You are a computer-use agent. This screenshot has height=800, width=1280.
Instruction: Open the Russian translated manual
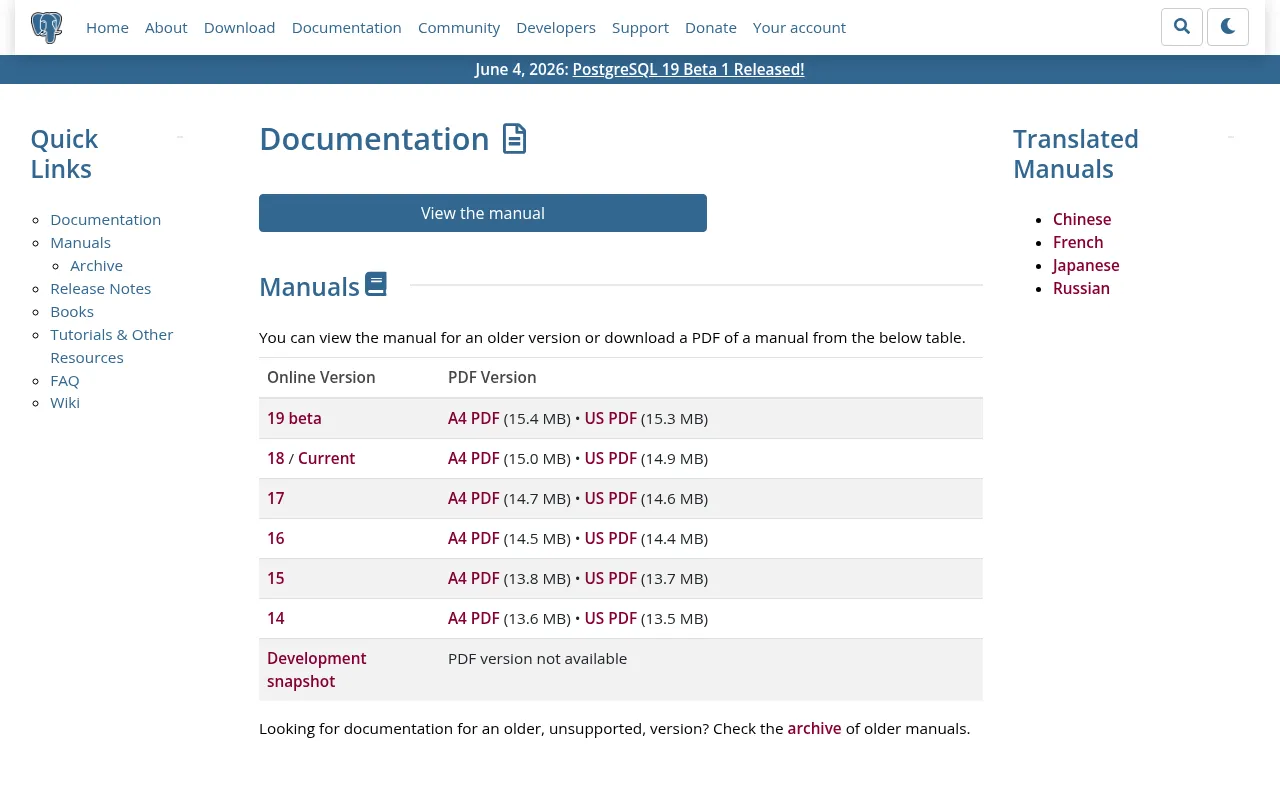[x=1081, y=289]
